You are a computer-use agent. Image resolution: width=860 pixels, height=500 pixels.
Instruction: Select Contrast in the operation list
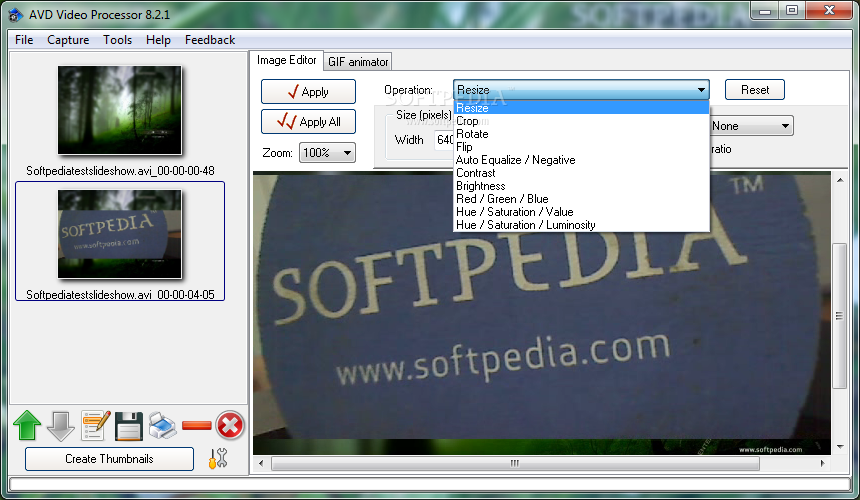point(581,173)
